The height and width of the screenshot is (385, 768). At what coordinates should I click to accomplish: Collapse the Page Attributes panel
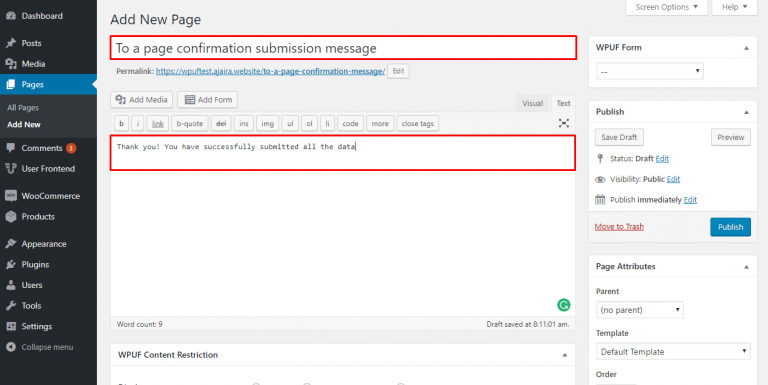point(746,267)
